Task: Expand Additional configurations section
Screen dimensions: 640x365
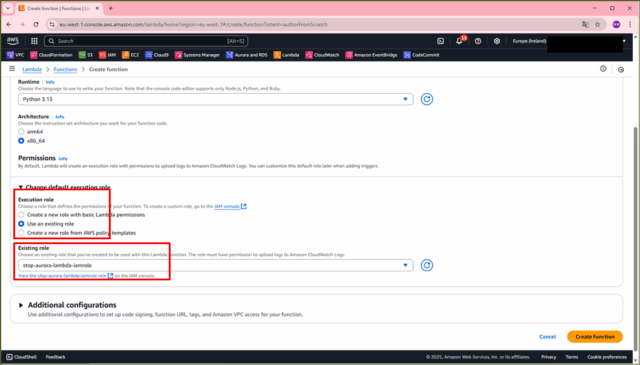Action: 68,305
